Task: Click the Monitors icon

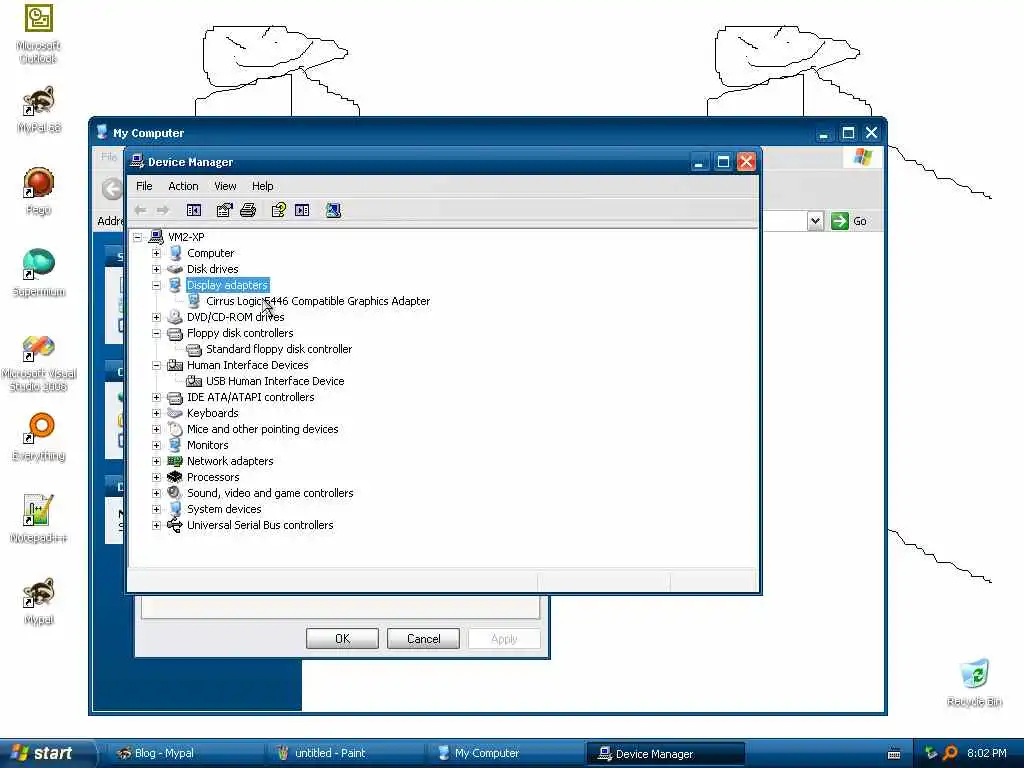Action: 174,445
